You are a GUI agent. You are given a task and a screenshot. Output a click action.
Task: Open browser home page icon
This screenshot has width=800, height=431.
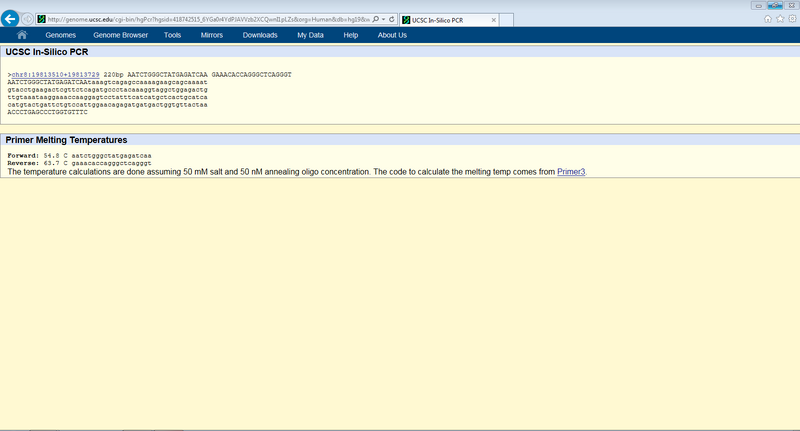[x=767, y=18]
